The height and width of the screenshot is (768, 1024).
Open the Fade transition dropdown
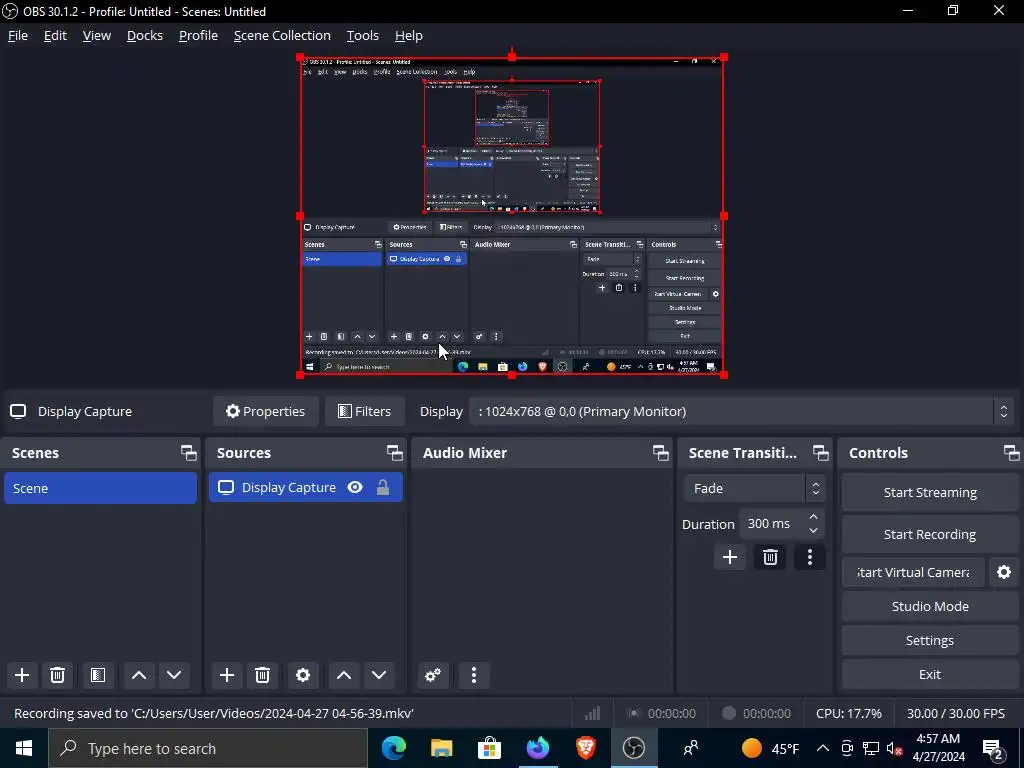(x=754, y=488)
